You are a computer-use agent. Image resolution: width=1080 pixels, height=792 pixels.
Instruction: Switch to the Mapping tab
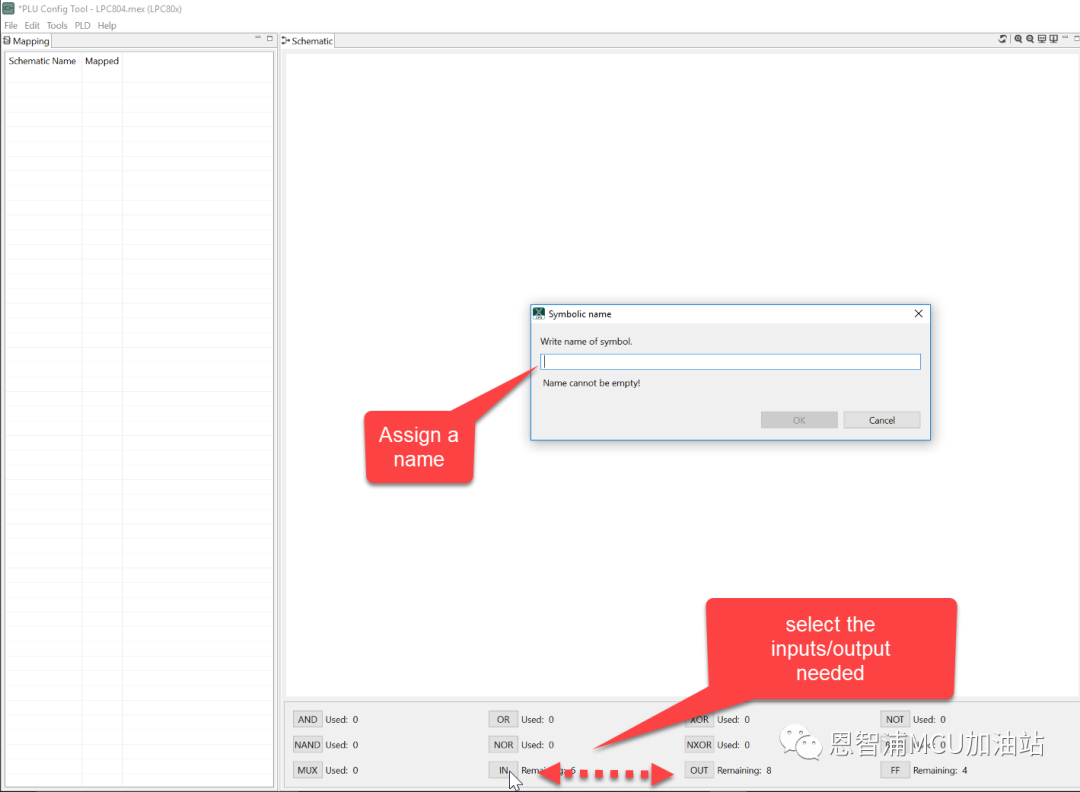(26, 41)
